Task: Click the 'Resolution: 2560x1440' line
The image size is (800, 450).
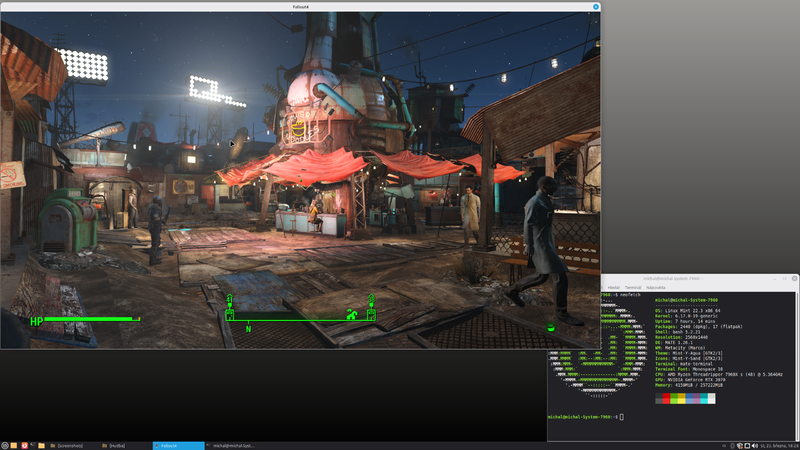Action: (681, 337)
